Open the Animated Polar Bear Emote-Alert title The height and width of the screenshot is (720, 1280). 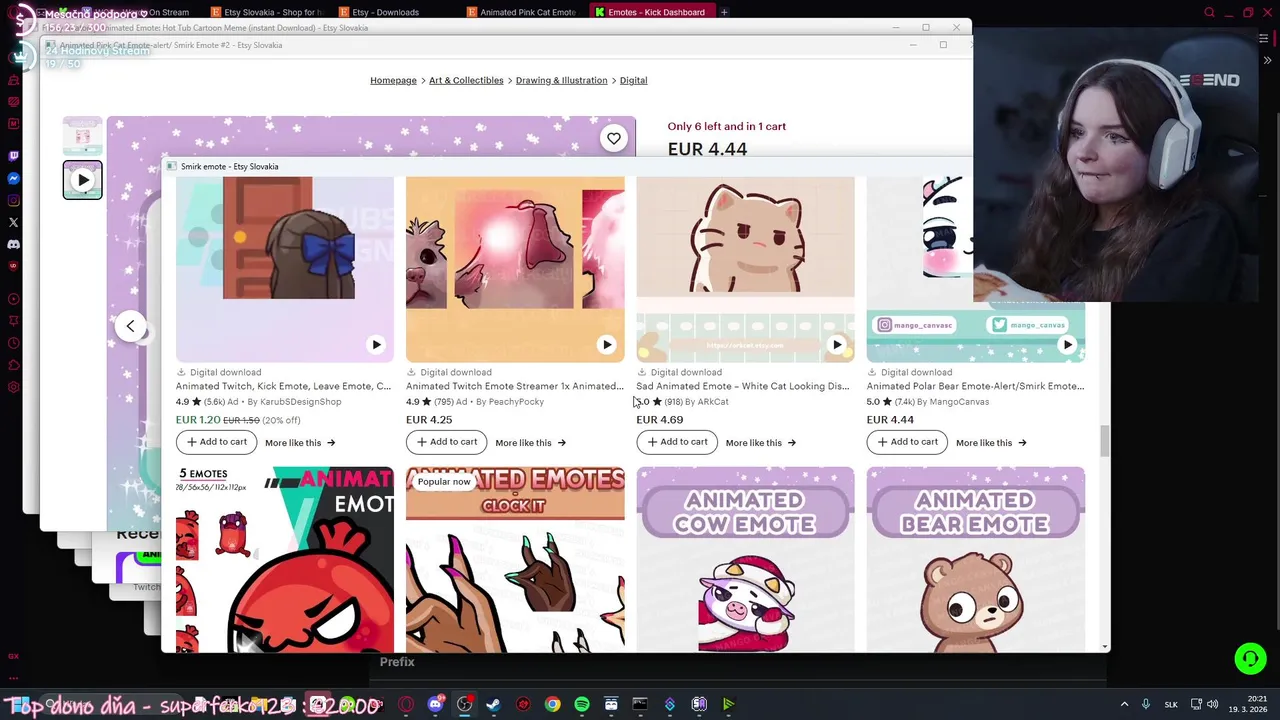(x=975, y=386)
